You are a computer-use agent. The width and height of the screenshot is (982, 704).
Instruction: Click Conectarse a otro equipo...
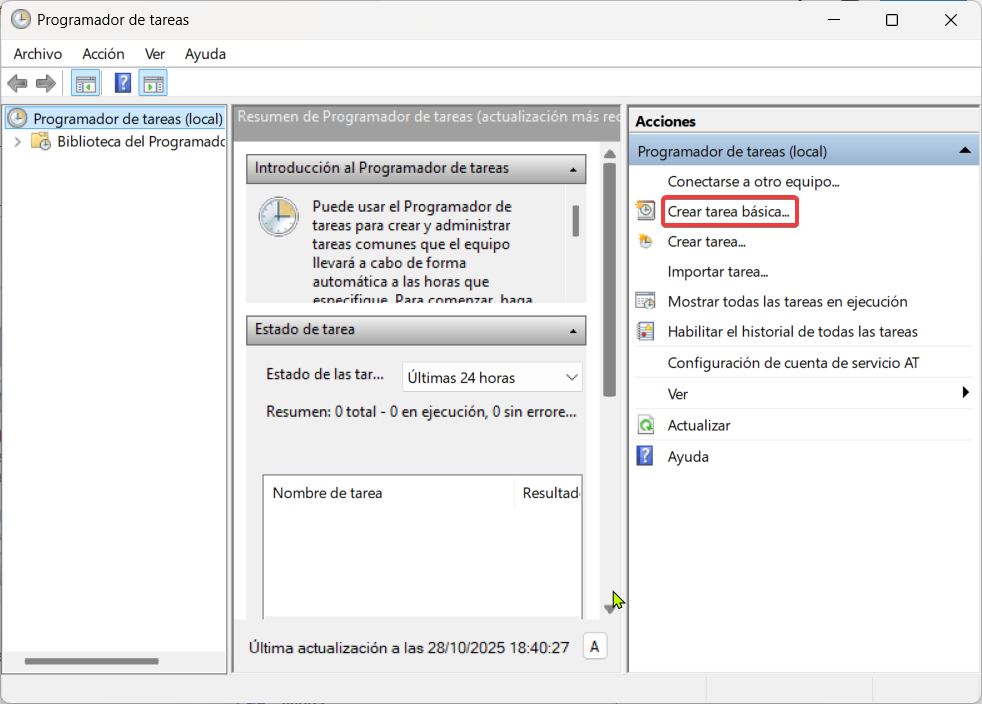tap(753, 182)
